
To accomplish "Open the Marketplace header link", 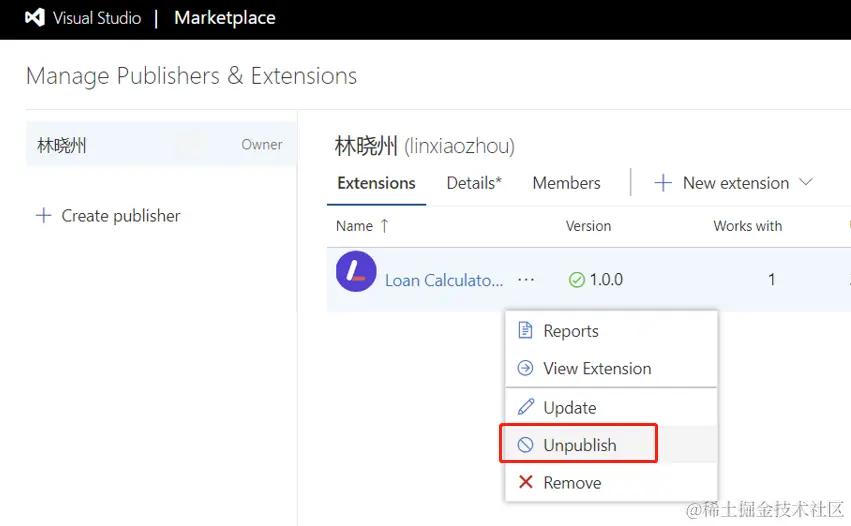I will [225, 18].
